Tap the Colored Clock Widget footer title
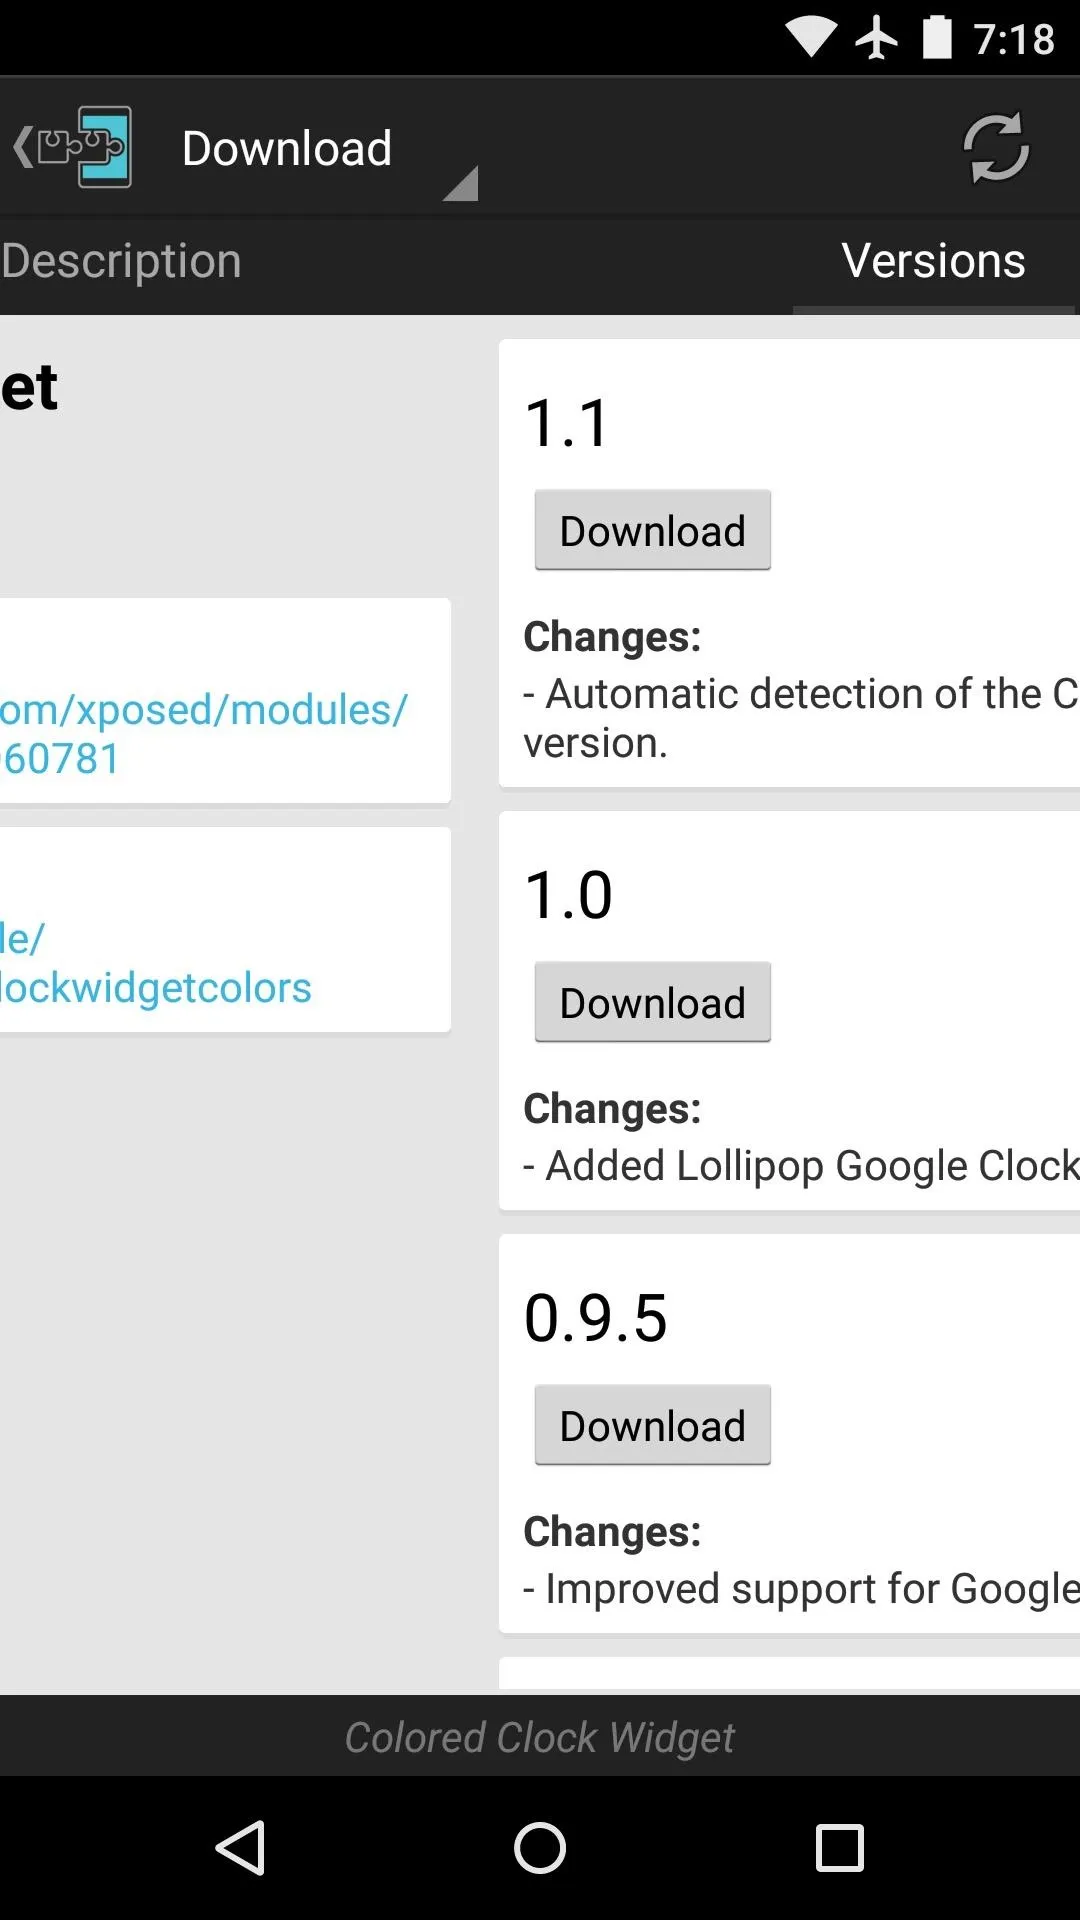This screenshot has height=1920, width=1080. (540, 1737)
